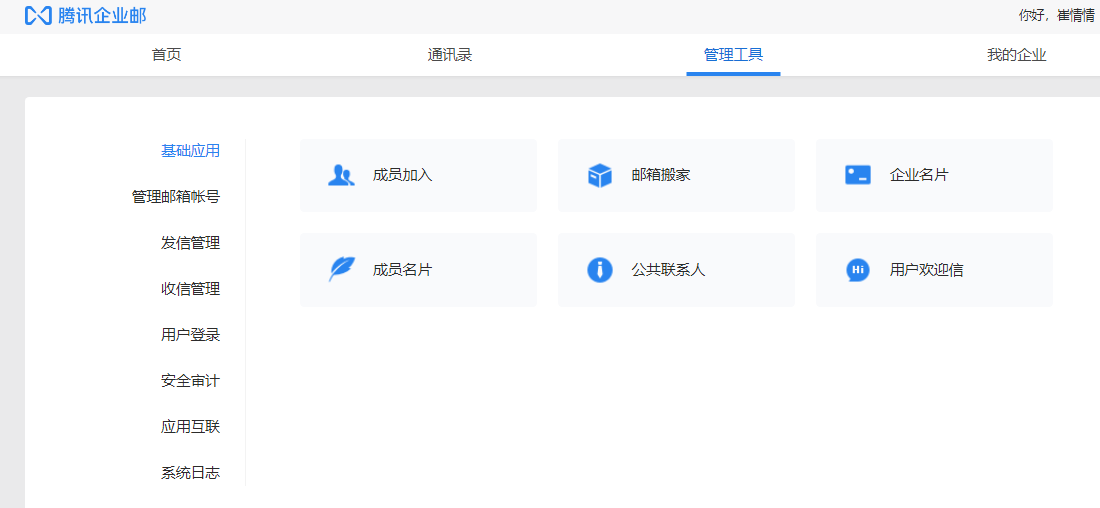
Task: Choose 收信管理 from the sidebar
Action: (x=190, y=289)
